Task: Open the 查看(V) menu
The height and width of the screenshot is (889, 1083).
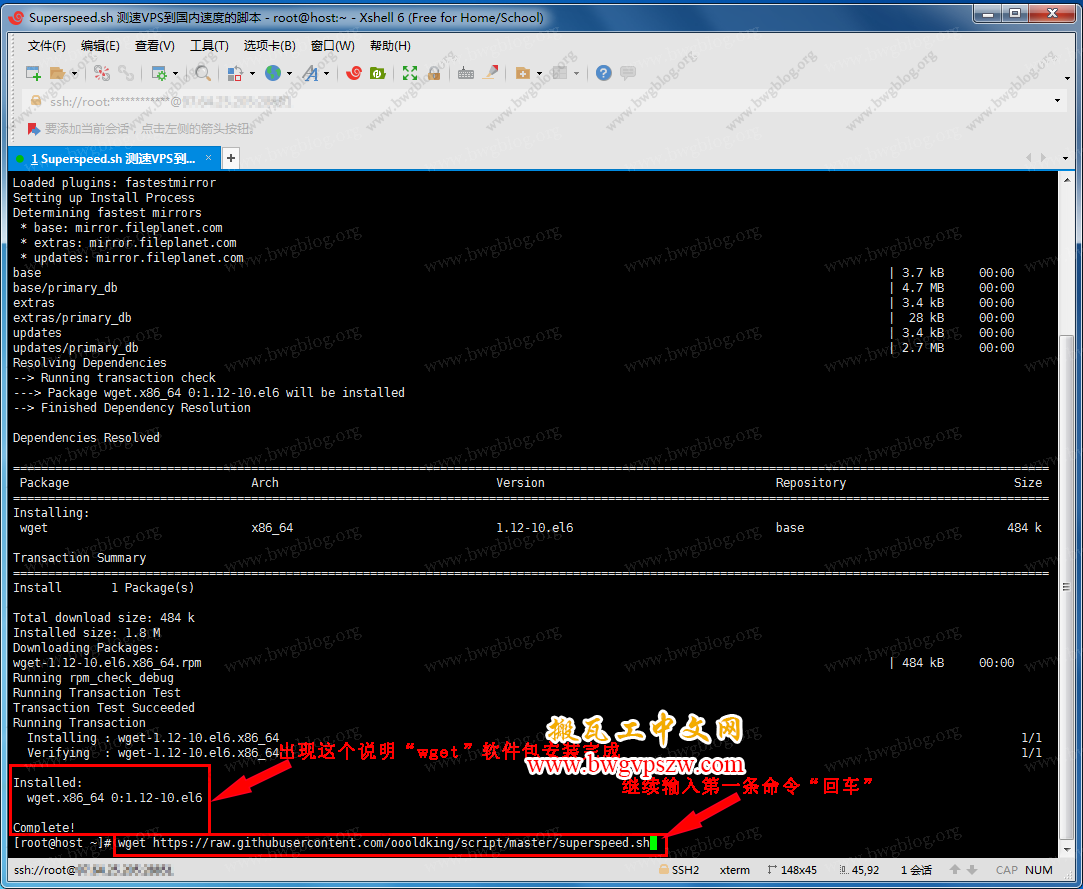Action: coord(154,46)
